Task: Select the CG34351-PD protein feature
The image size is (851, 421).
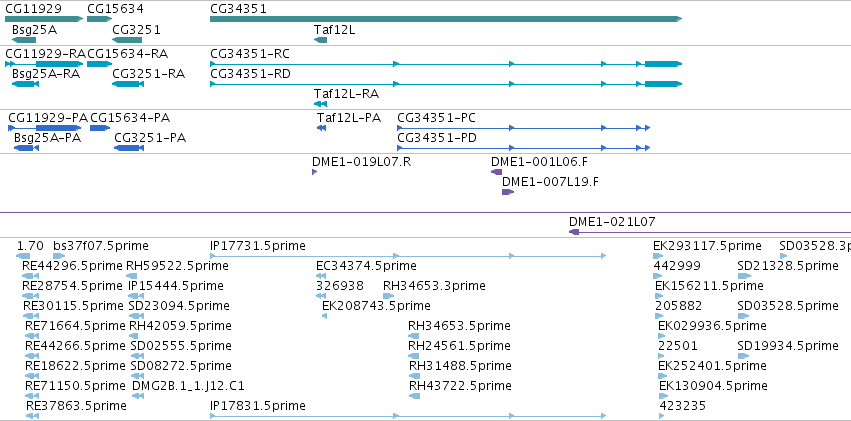Action: click(x=523, y=148)
